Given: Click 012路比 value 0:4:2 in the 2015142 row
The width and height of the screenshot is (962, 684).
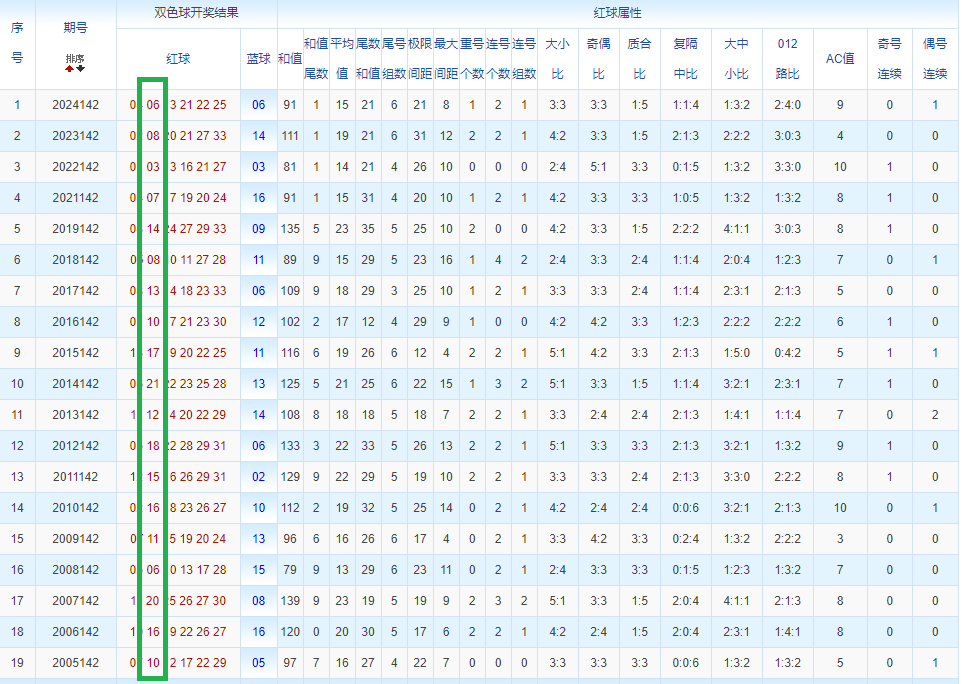Looking at the screenshot, I should pyautogui.click(x=787, y=353).
